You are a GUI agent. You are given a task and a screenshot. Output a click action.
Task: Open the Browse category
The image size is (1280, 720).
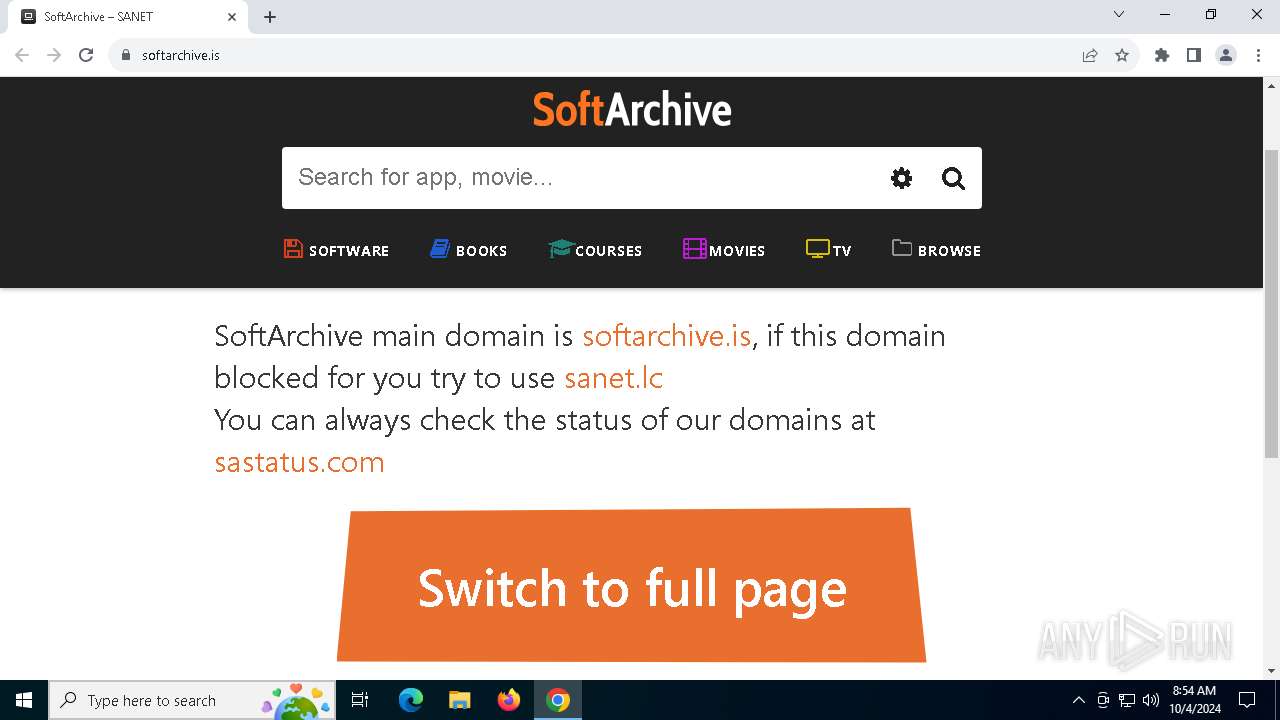click(x=936, y=250)
